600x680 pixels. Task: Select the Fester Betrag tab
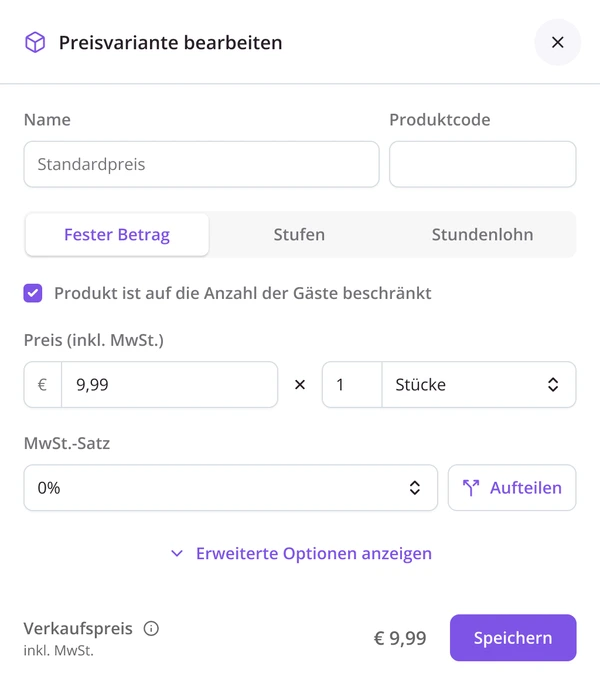click(117, 235)
